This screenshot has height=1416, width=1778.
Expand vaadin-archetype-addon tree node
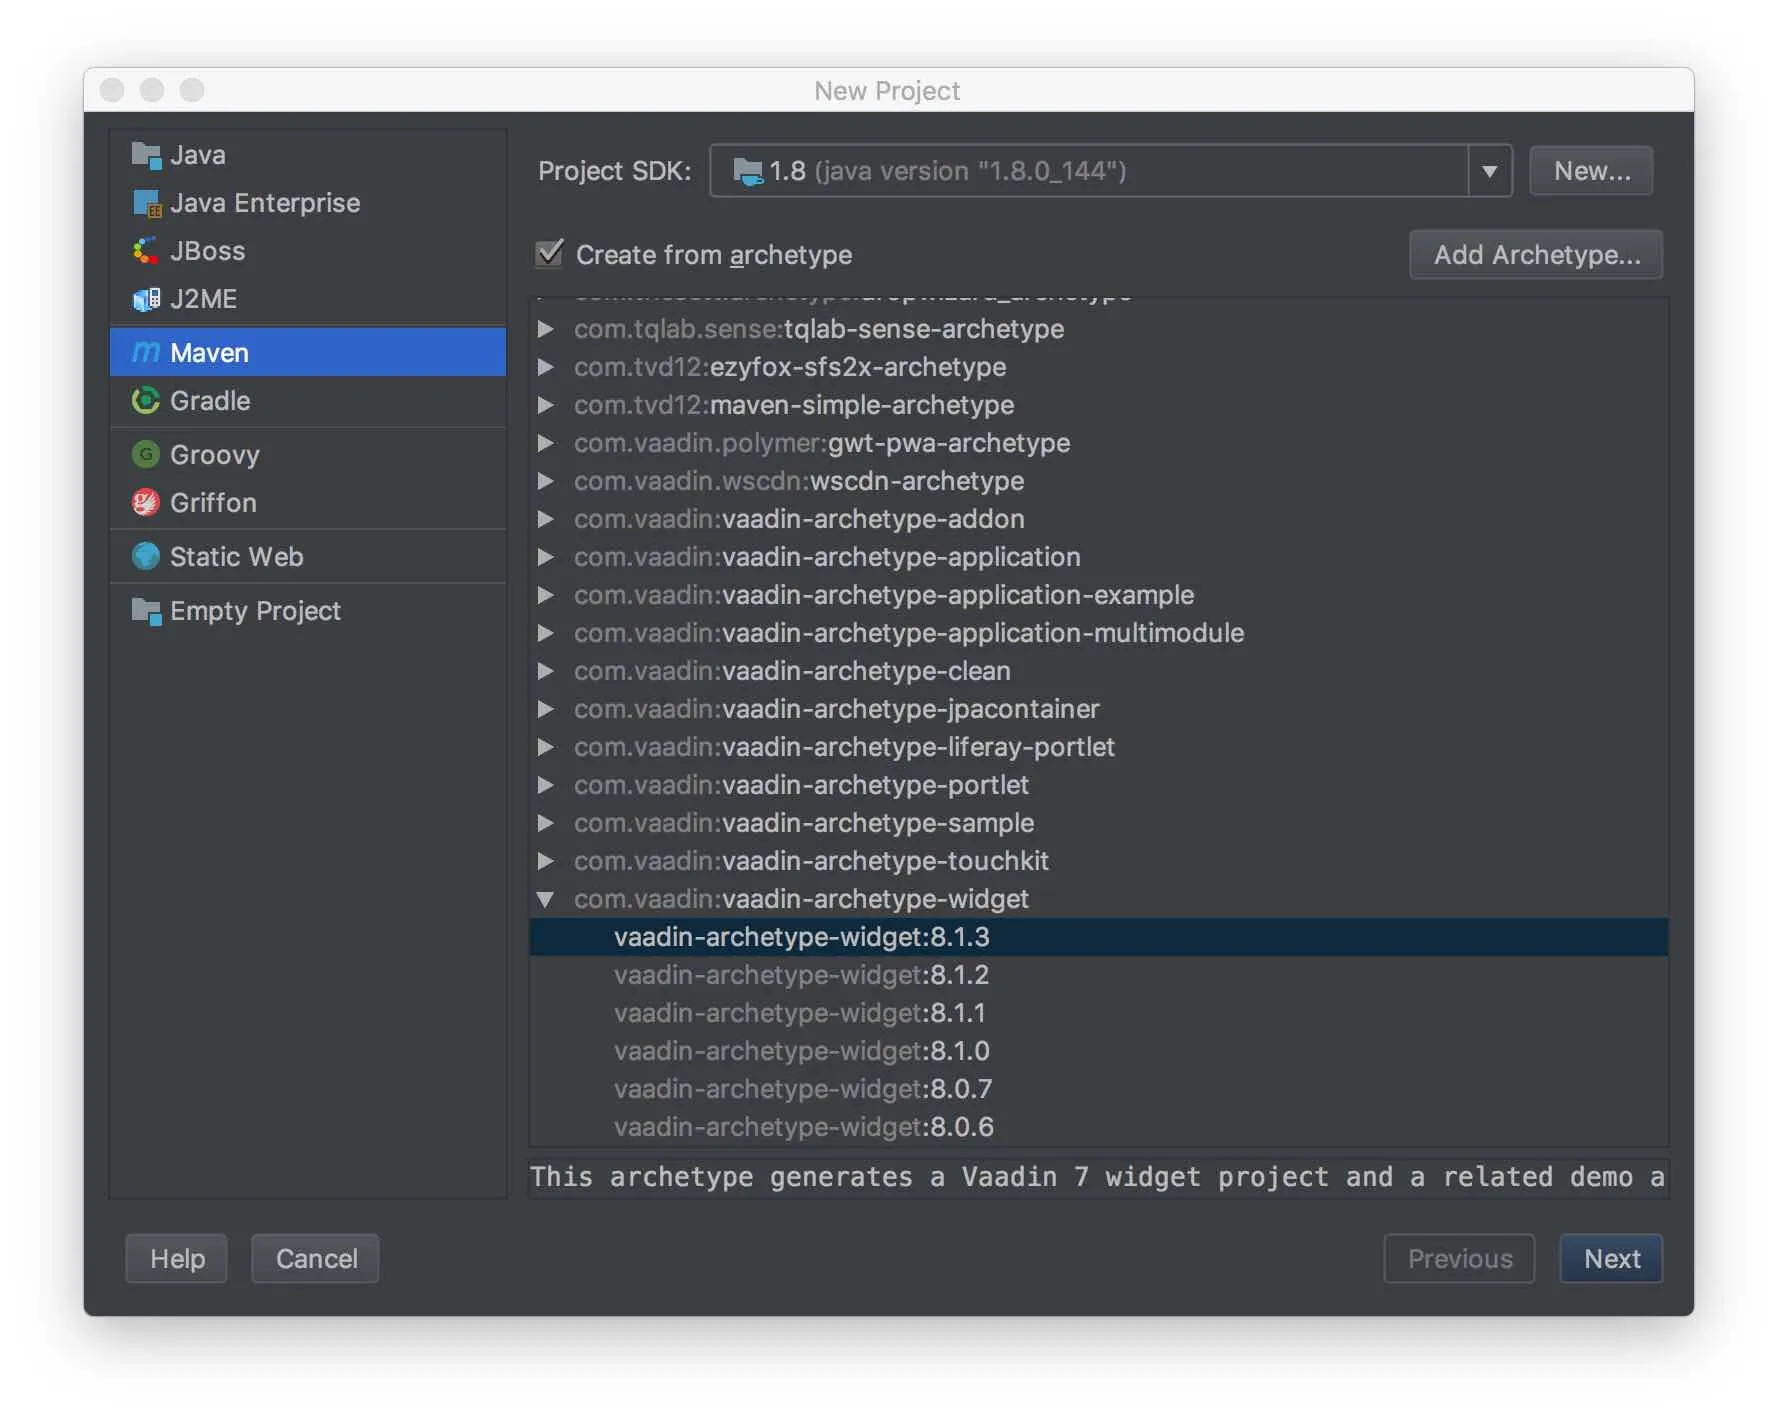point(545,519)
